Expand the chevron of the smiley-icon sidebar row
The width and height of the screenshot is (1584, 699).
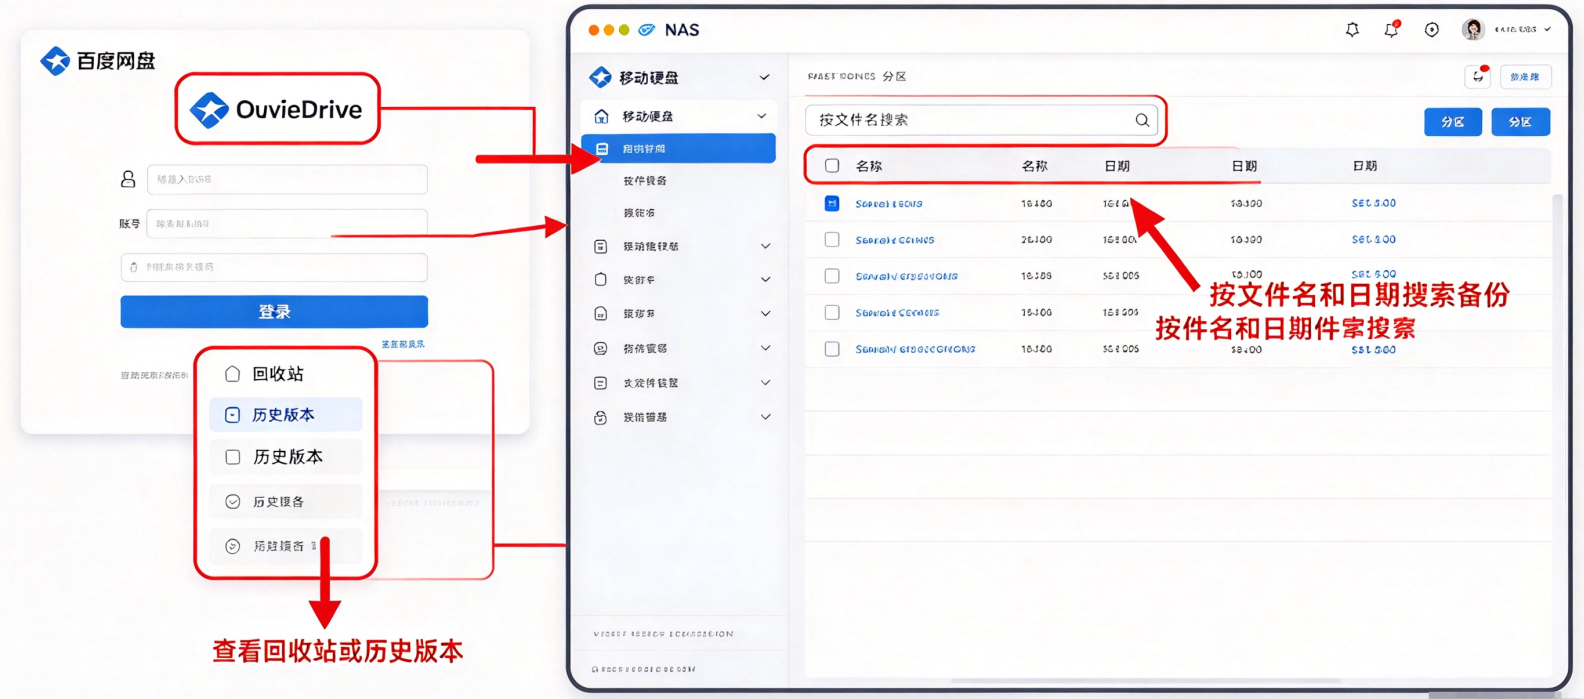click(x=766, y=349)
